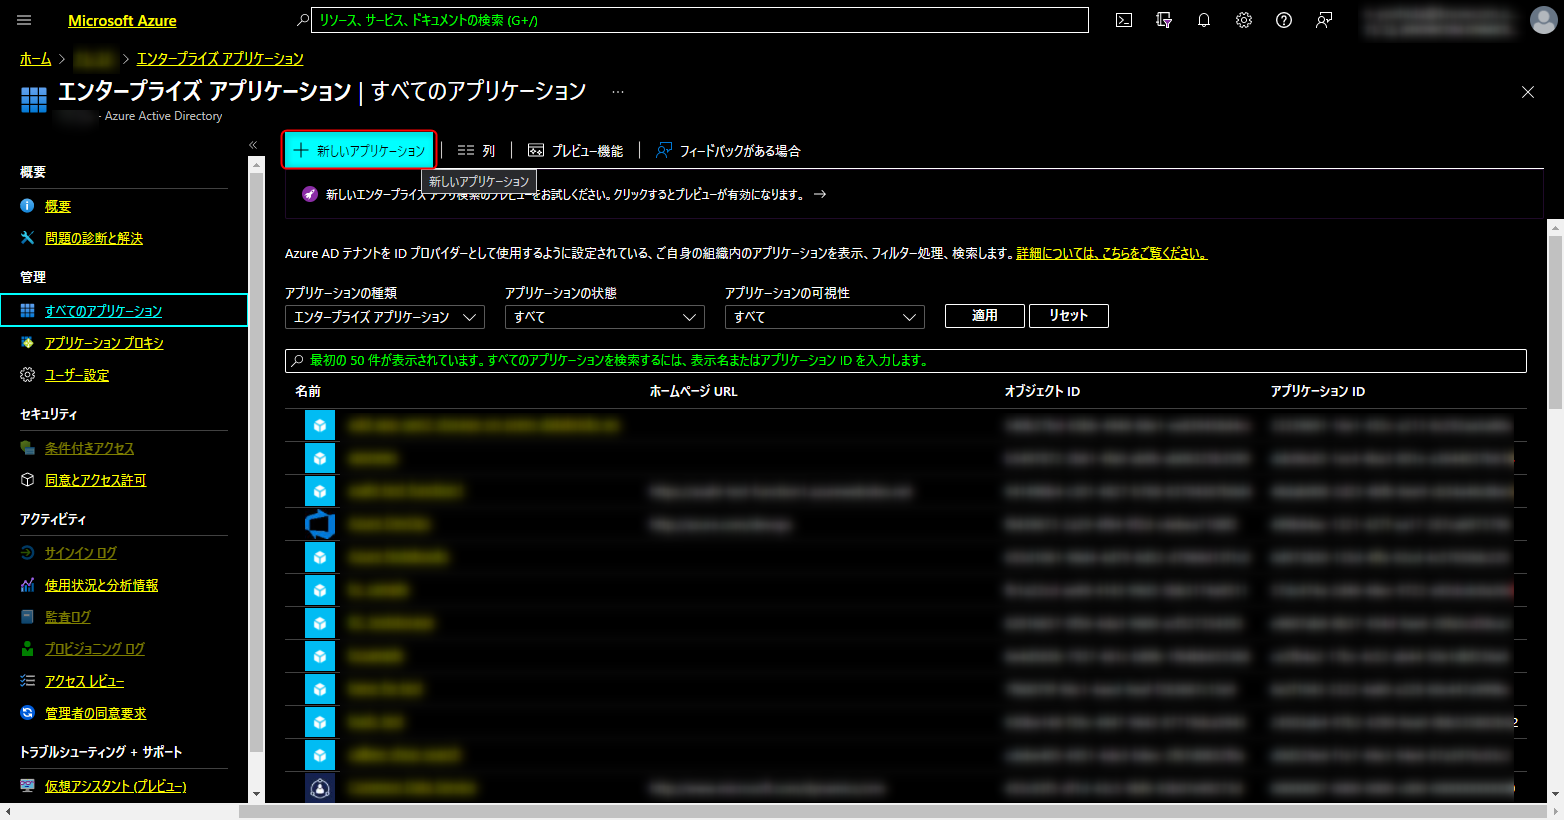This screenshot has height=820, width=1564.
Task: Open the 詳細については、こちらをご覧ください link
Action: 1112,254
